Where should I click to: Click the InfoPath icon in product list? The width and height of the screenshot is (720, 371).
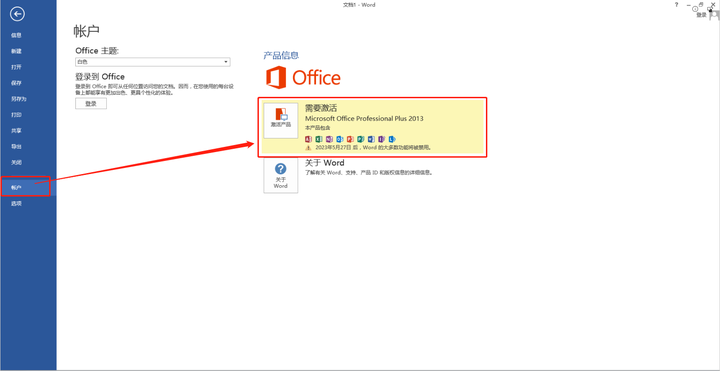click(382, 139)
